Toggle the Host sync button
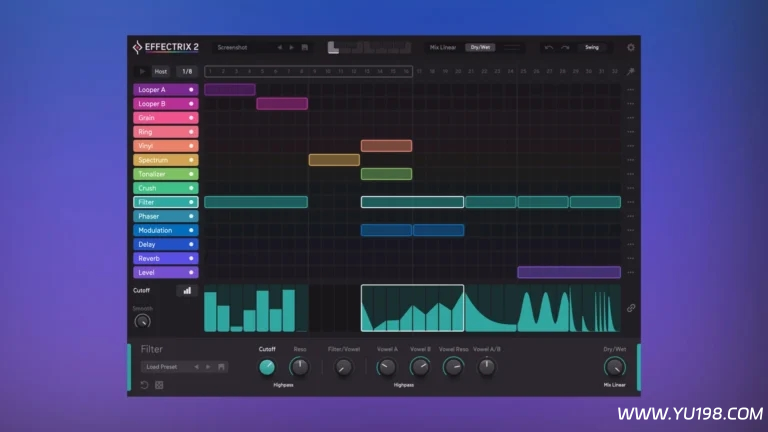 pyautogui.click(x=161, y=72)
